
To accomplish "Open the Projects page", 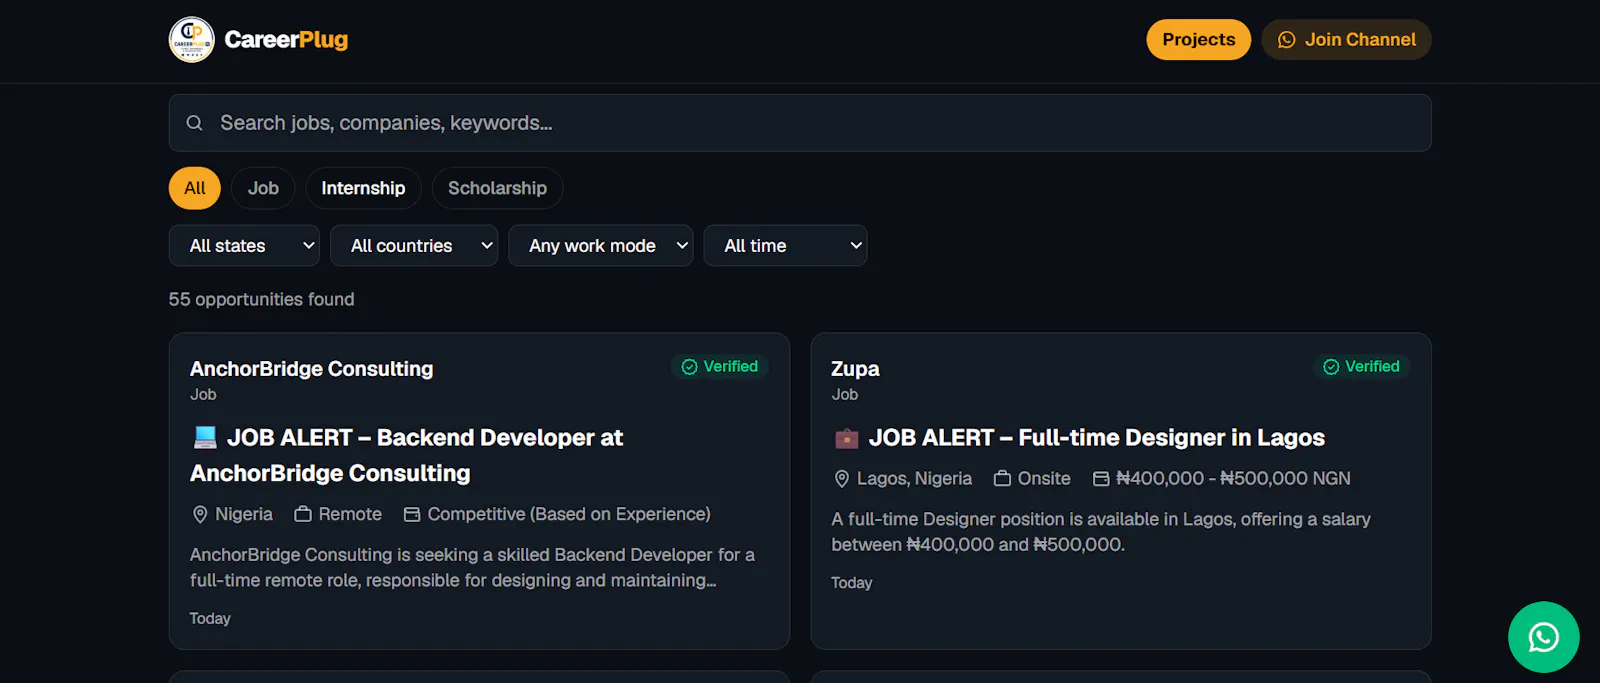I will 1198,40.
